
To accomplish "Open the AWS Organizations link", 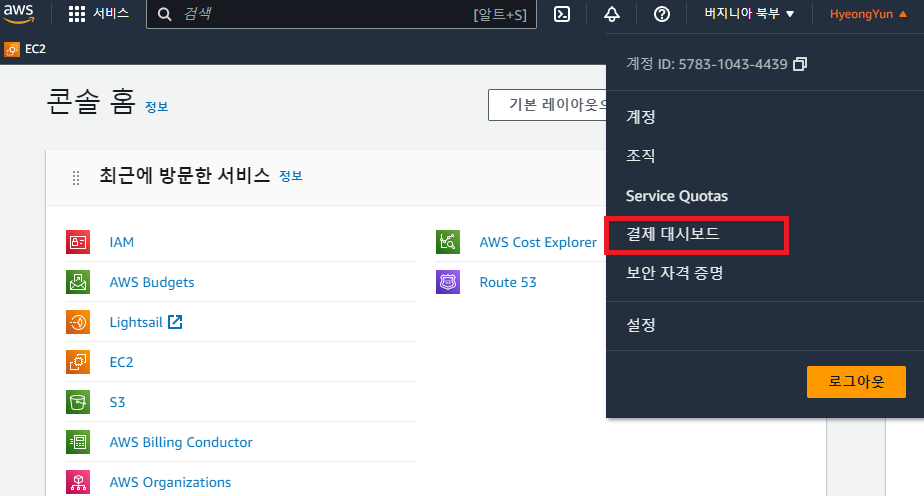I will coord(170,482).
